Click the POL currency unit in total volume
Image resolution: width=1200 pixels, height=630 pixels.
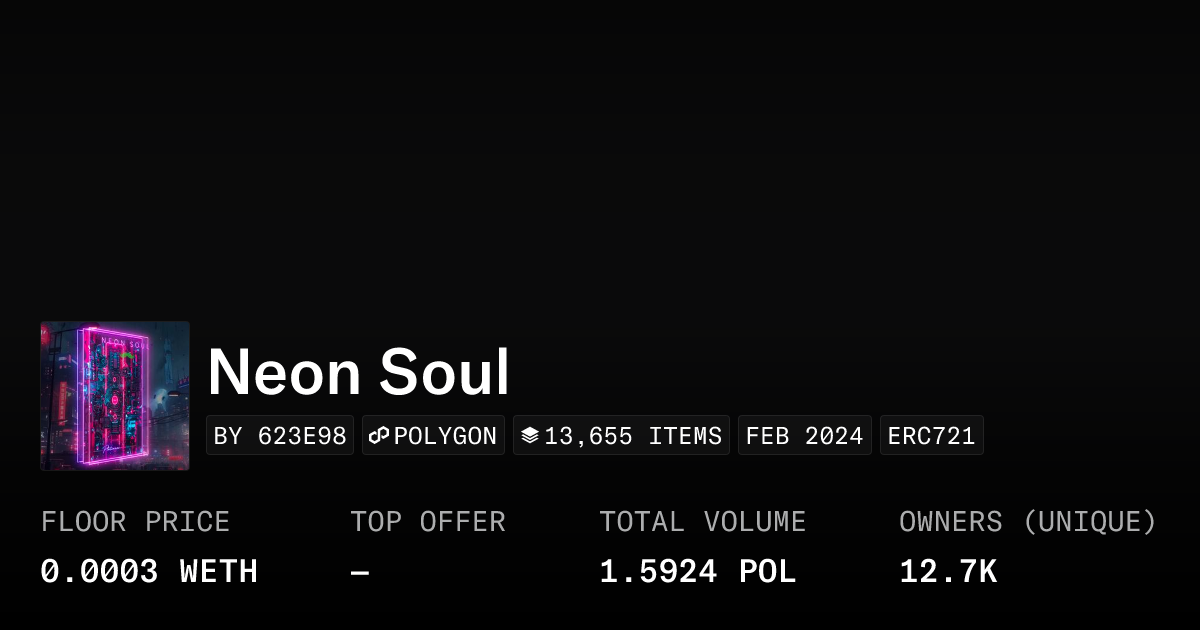(x=767, y=572)
